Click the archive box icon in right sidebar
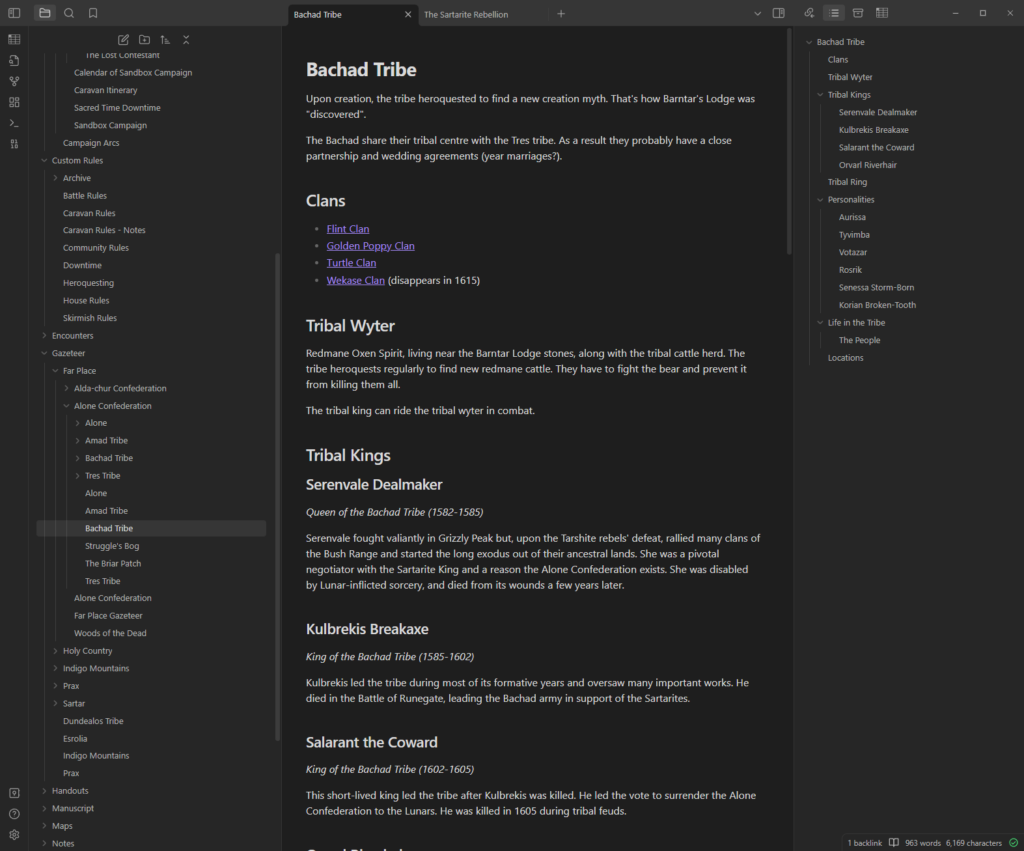 point(858,13)
